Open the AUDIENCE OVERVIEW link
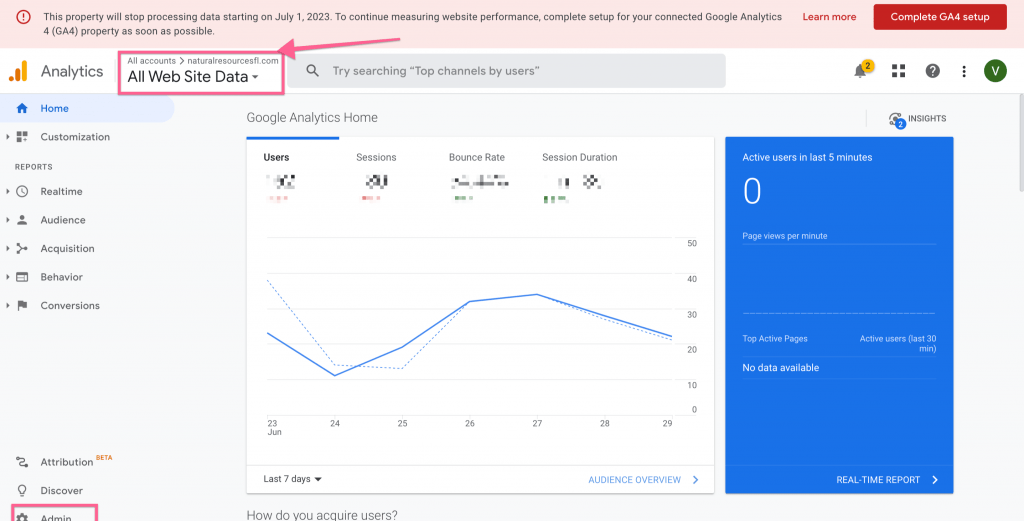Screen dimensions: 1024x521 coord(634,480)
